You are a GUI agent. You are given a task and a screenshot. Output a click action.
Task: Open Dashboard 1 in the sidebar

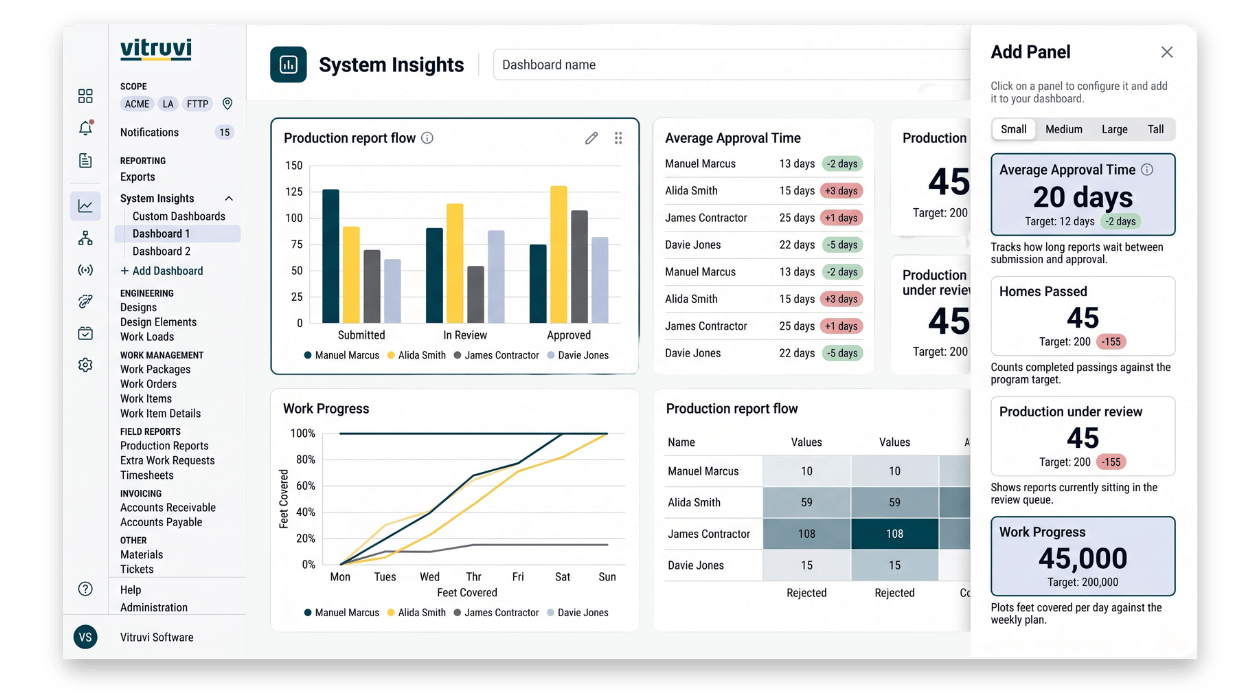coord(178,234)
